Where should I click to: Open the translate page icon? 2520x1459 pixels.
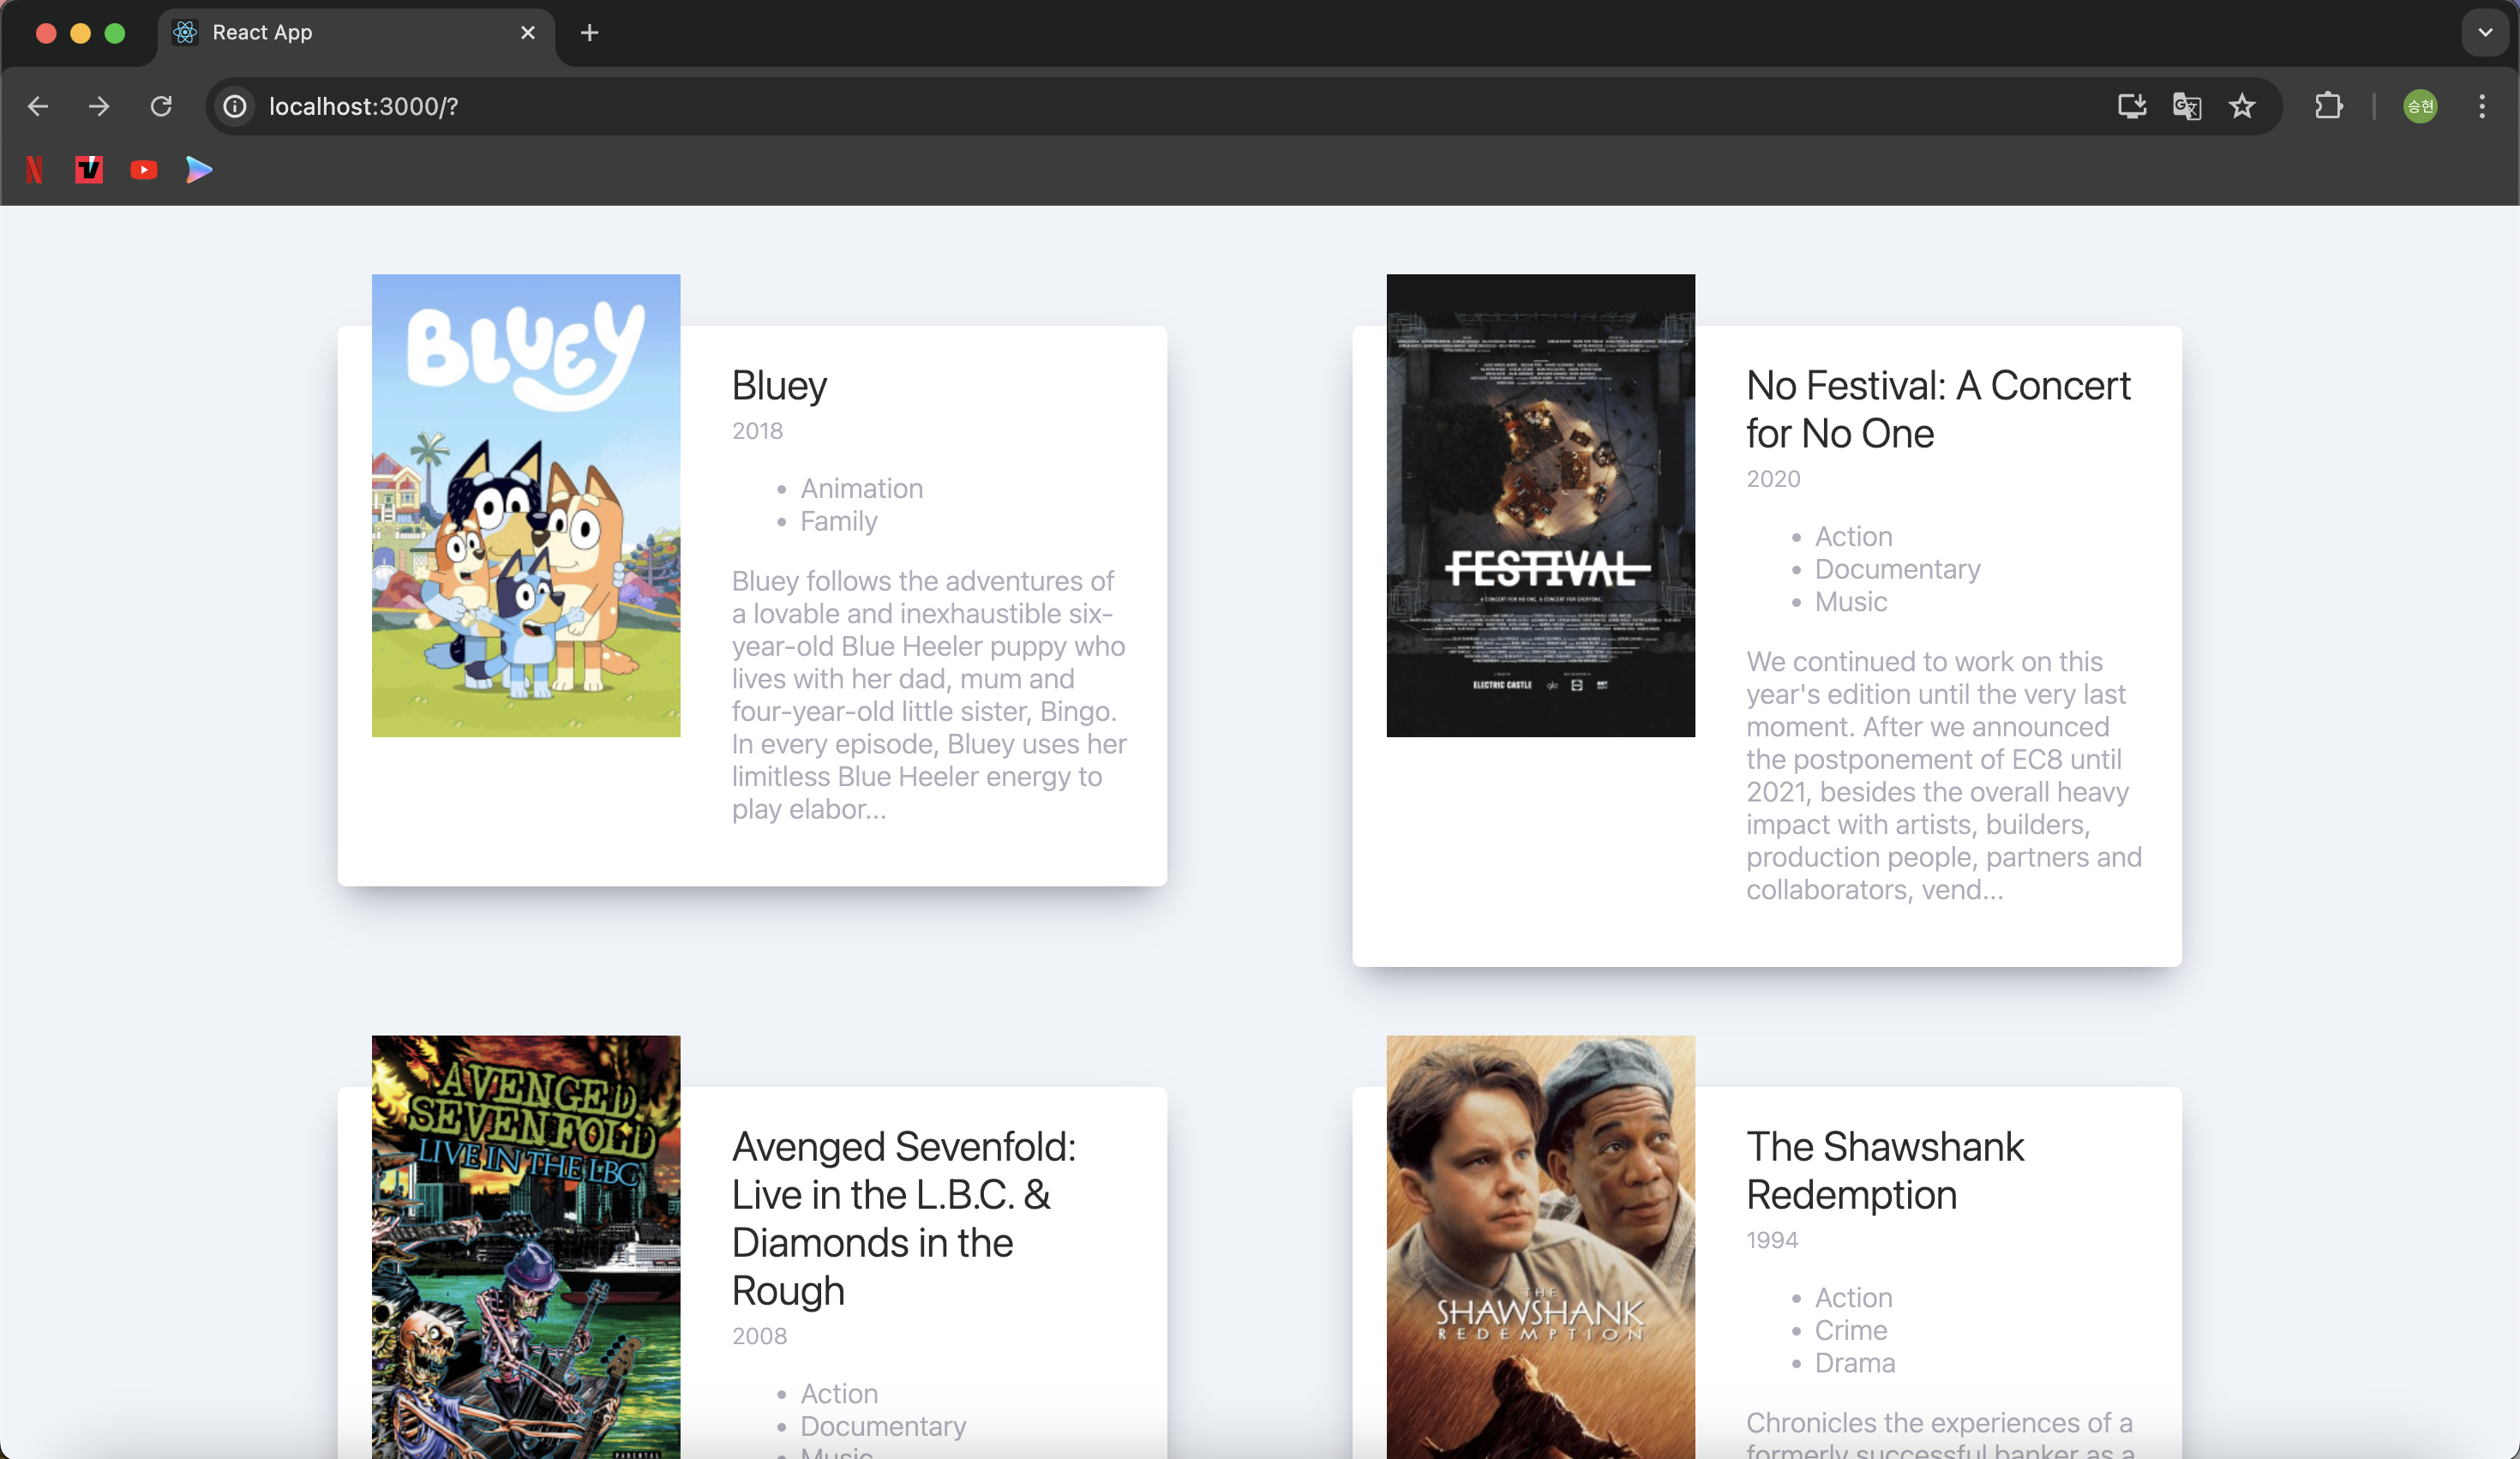click(x=2187, y=106)
